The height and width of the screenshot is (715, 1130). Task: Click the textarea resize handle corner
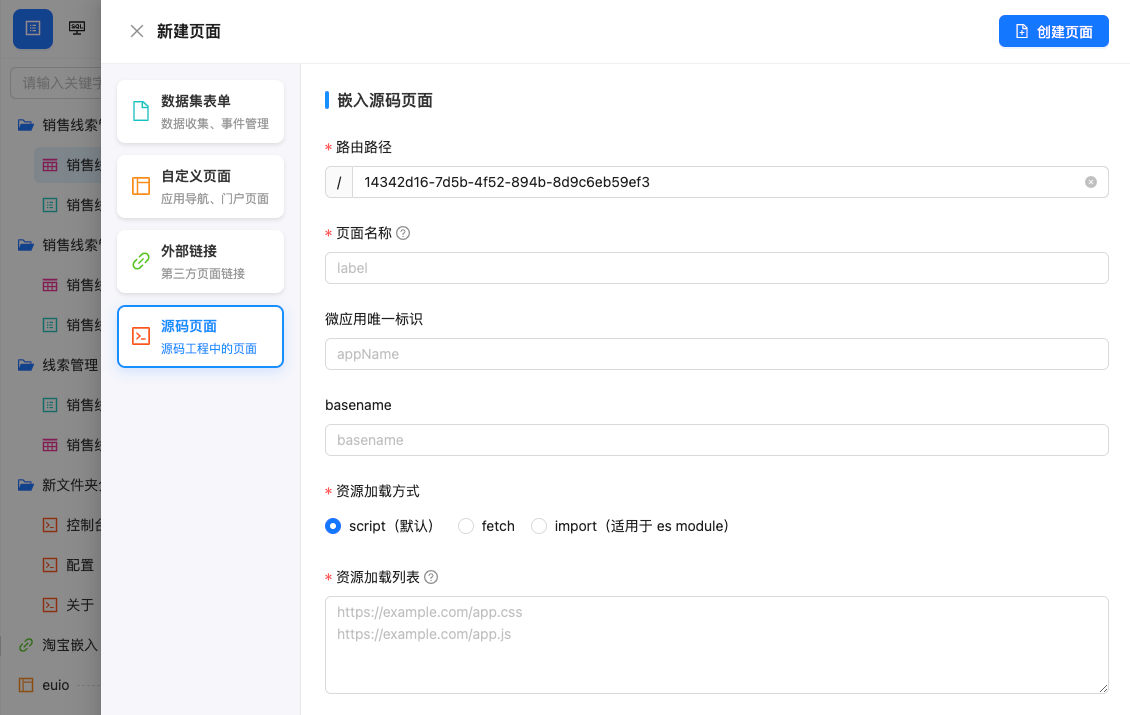point(1103,688)
